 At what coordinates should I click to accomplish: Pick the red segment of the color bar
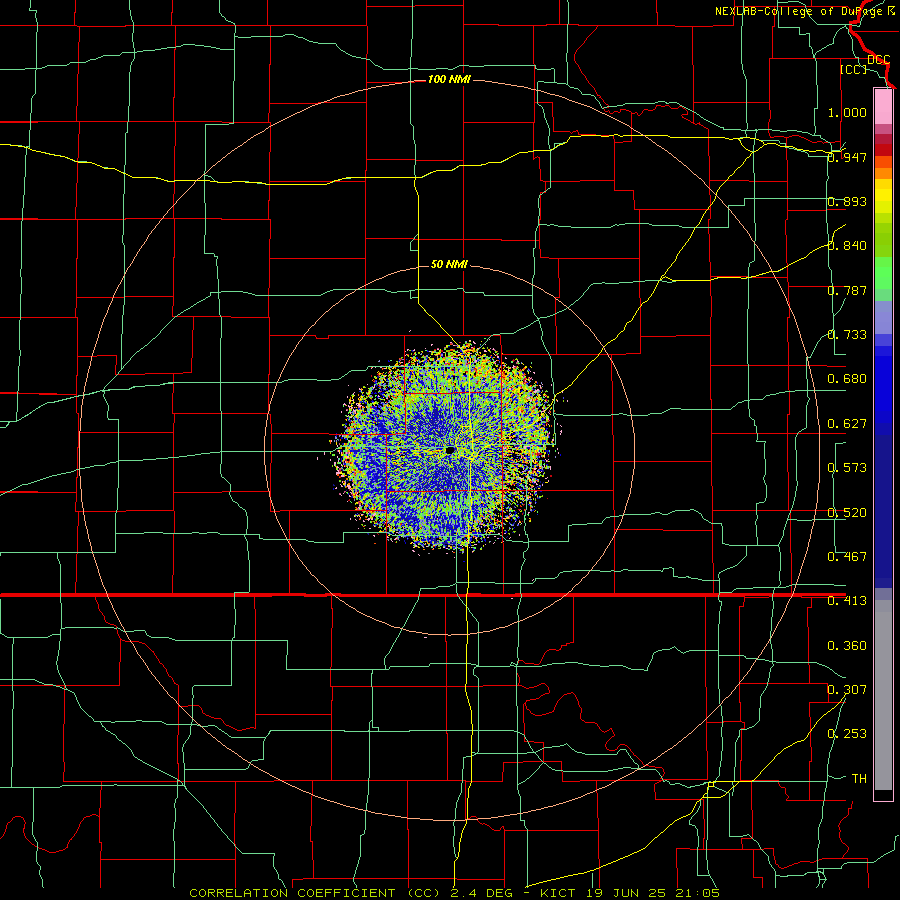(x=883, y=149)
